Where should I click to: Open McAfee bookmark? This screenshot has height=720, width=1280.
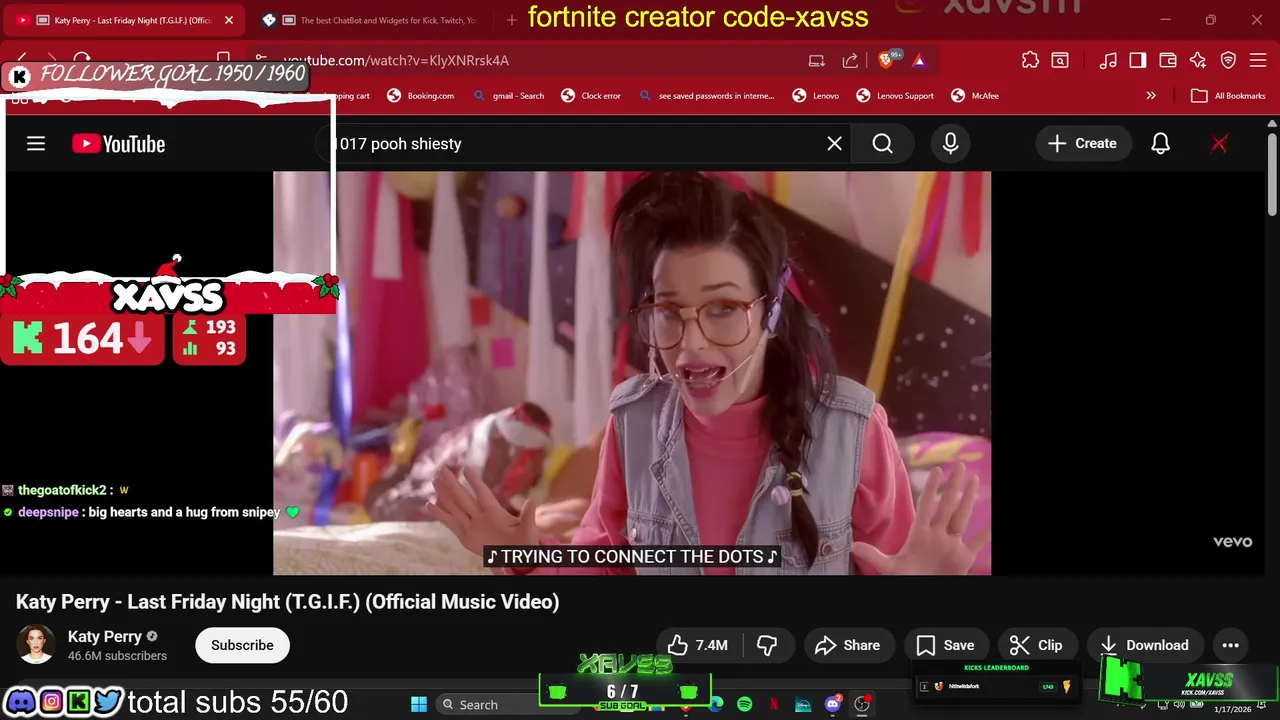click(975, 96)
